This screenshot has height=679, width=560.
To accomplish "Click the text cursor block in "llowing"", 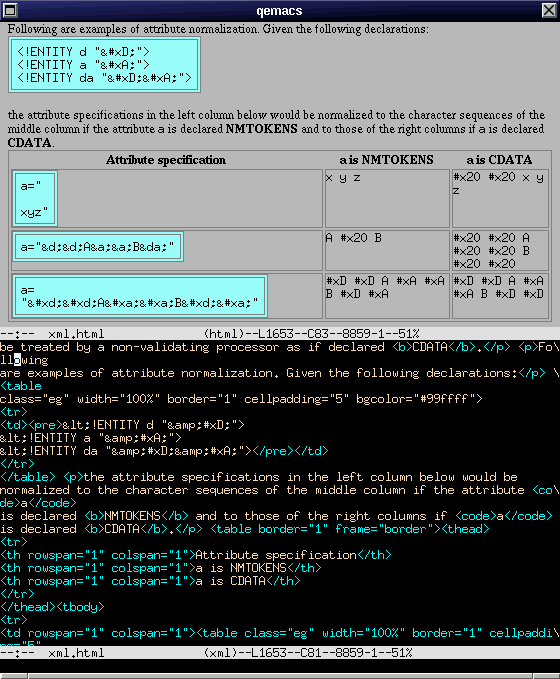I will (17, 360).
